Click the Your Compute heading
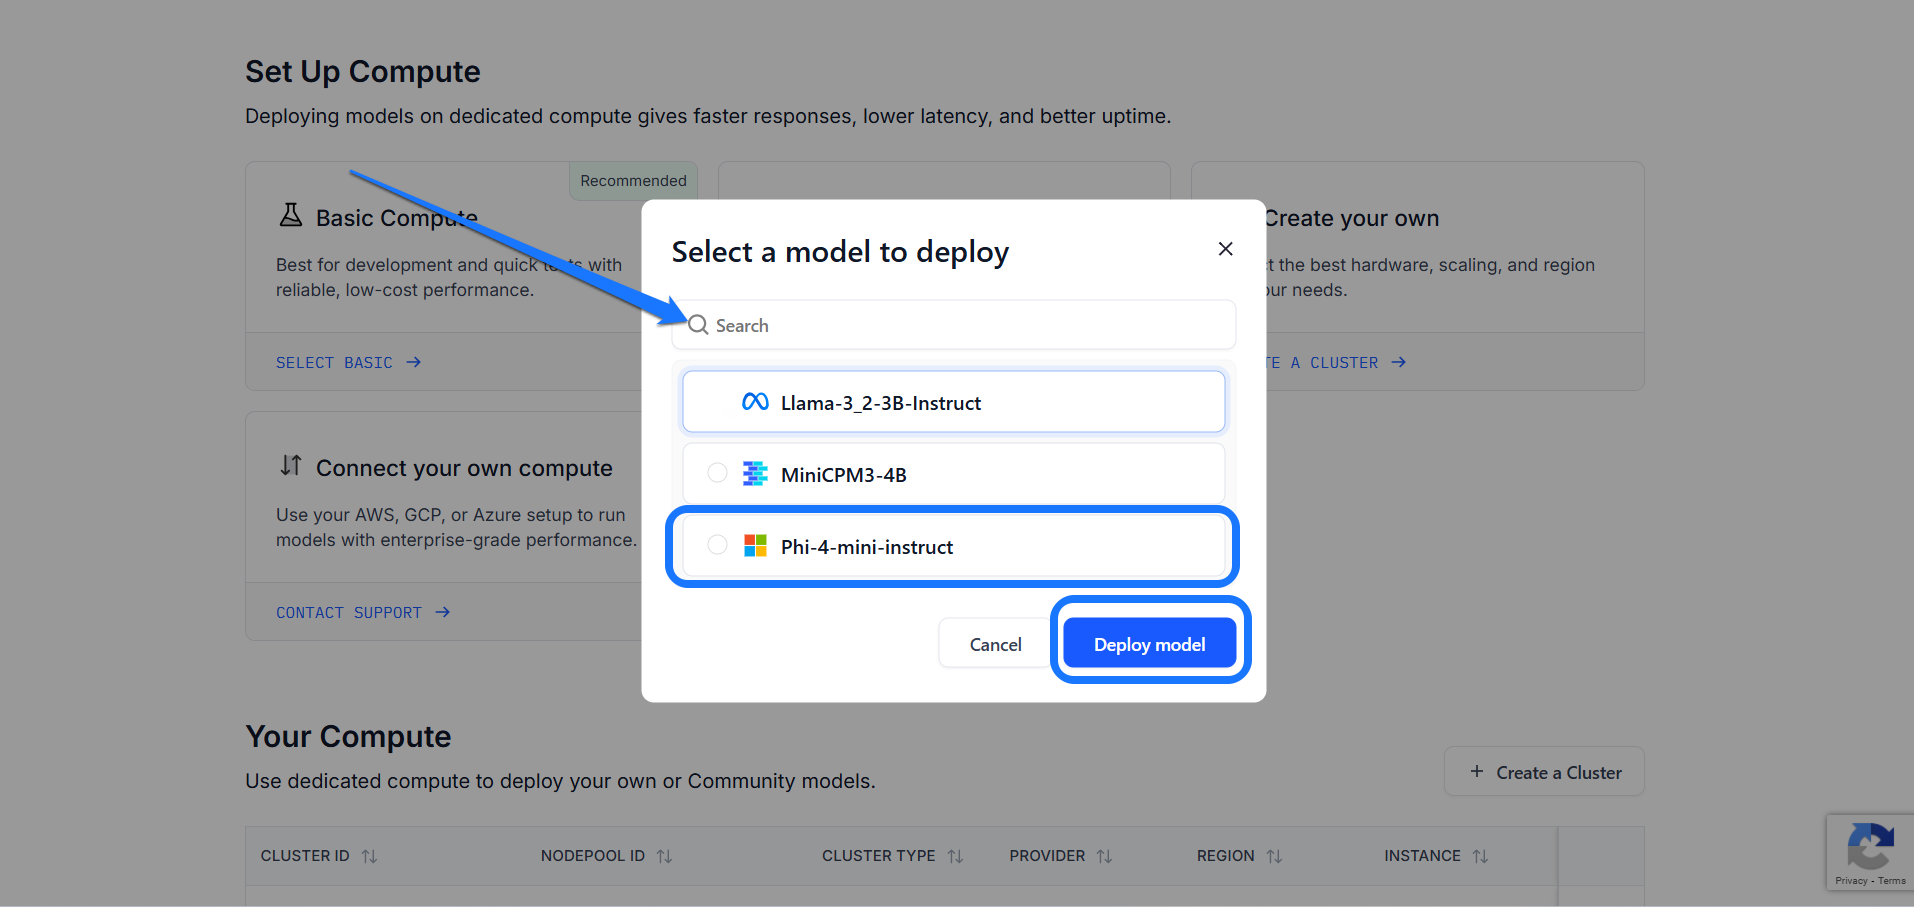The height and width of the screenshot is (907, 1914). point(348,737)
